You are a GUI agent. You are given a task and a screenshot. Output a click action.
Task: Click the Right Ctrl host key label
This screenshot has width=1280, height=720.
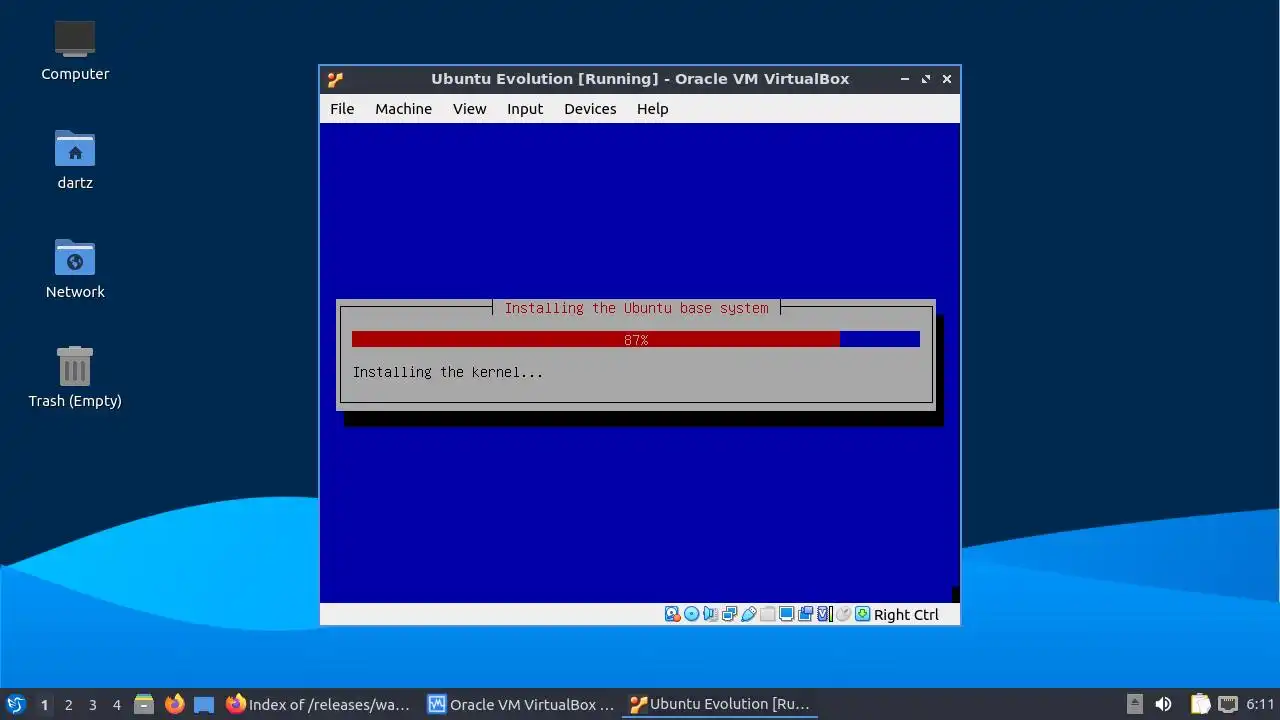[906, 615]
